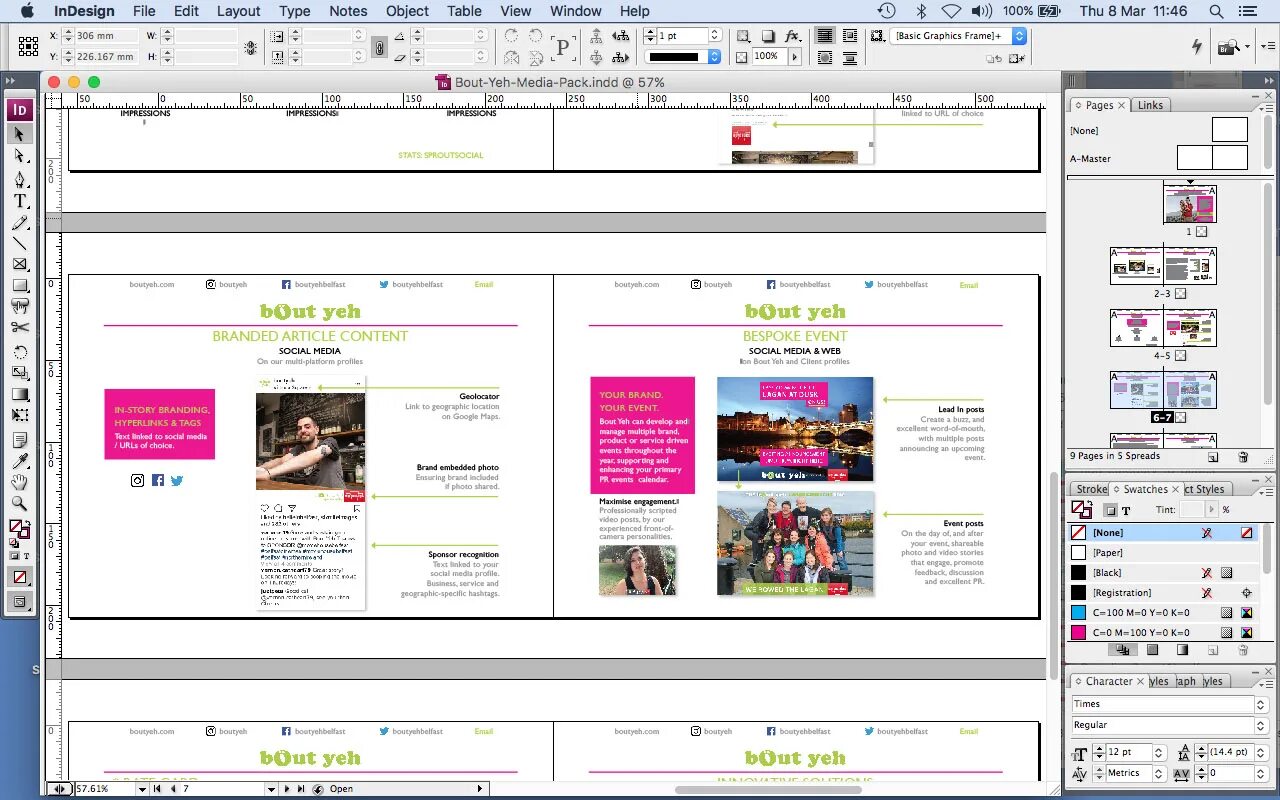Image resolution: width=1280 pixels, height=800 pixels.
Task: Open page number dropdown in status bar
Action: click(x=271, y=789)
